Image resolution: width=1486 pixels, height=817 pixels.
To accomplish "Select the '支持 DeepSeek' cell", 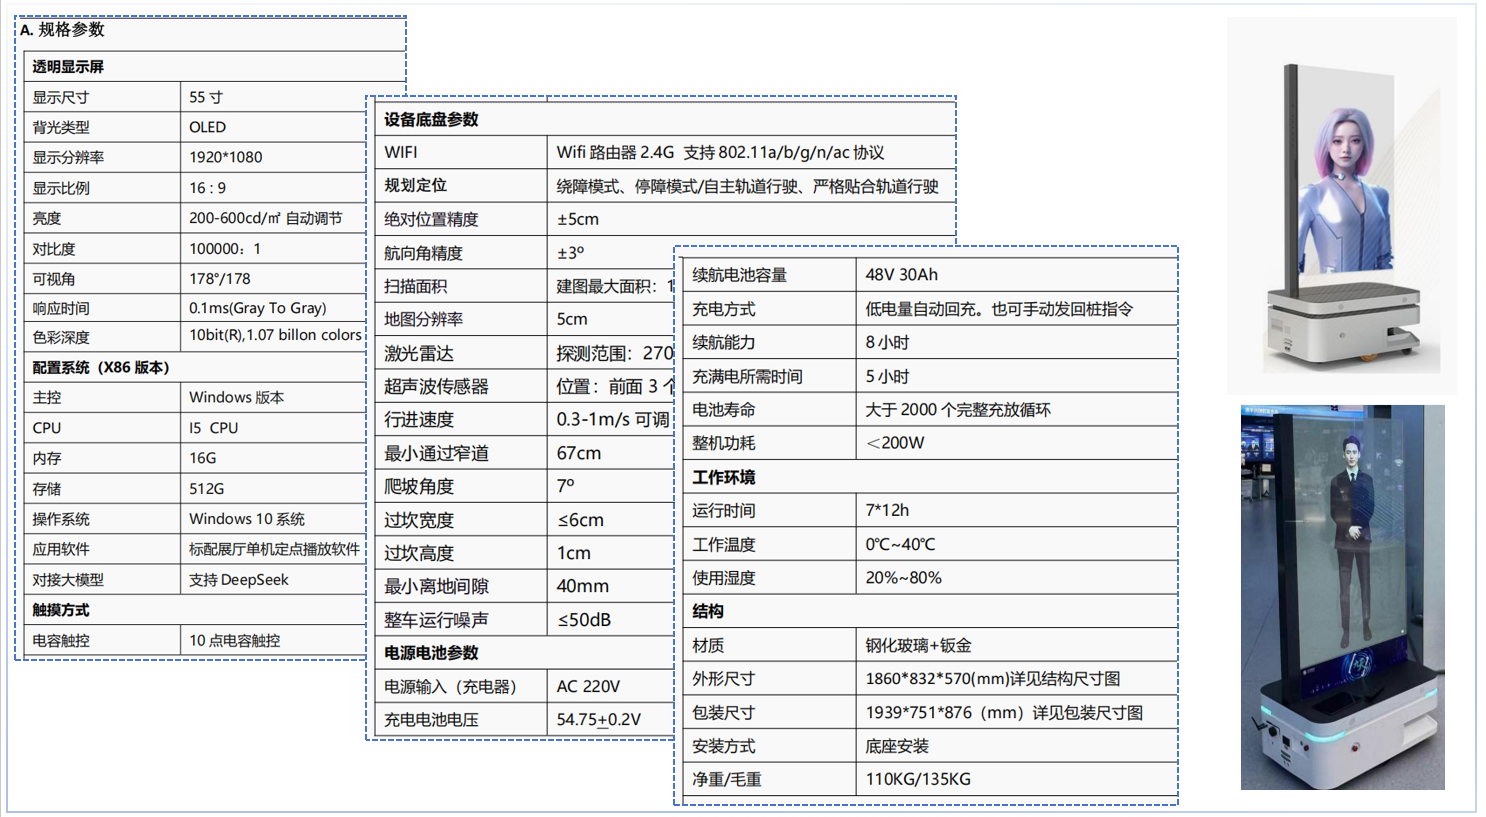I will tap(239, 580).
